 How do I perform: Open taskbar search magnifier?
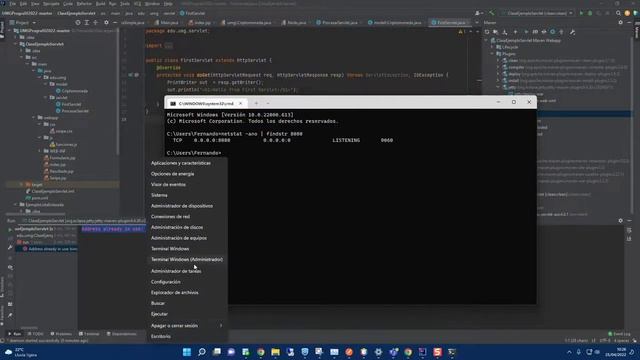click(202, 352)
